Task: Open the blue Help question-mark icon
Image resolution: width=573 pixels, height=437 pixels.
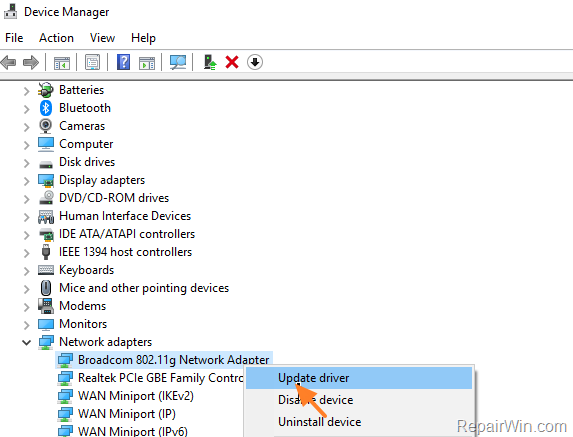Action: [x=124, y=62]
